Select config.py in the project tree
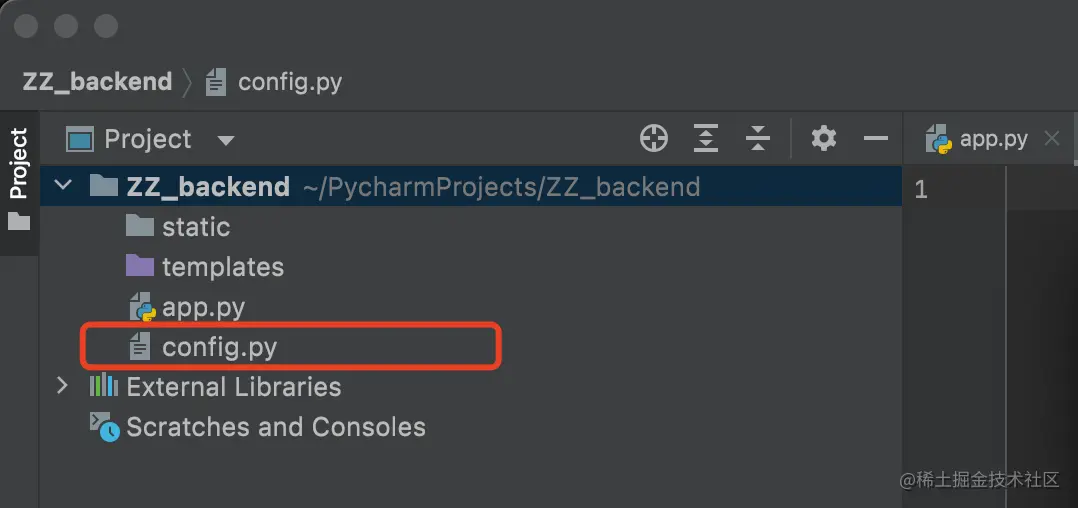 click(x=219, y=347)
